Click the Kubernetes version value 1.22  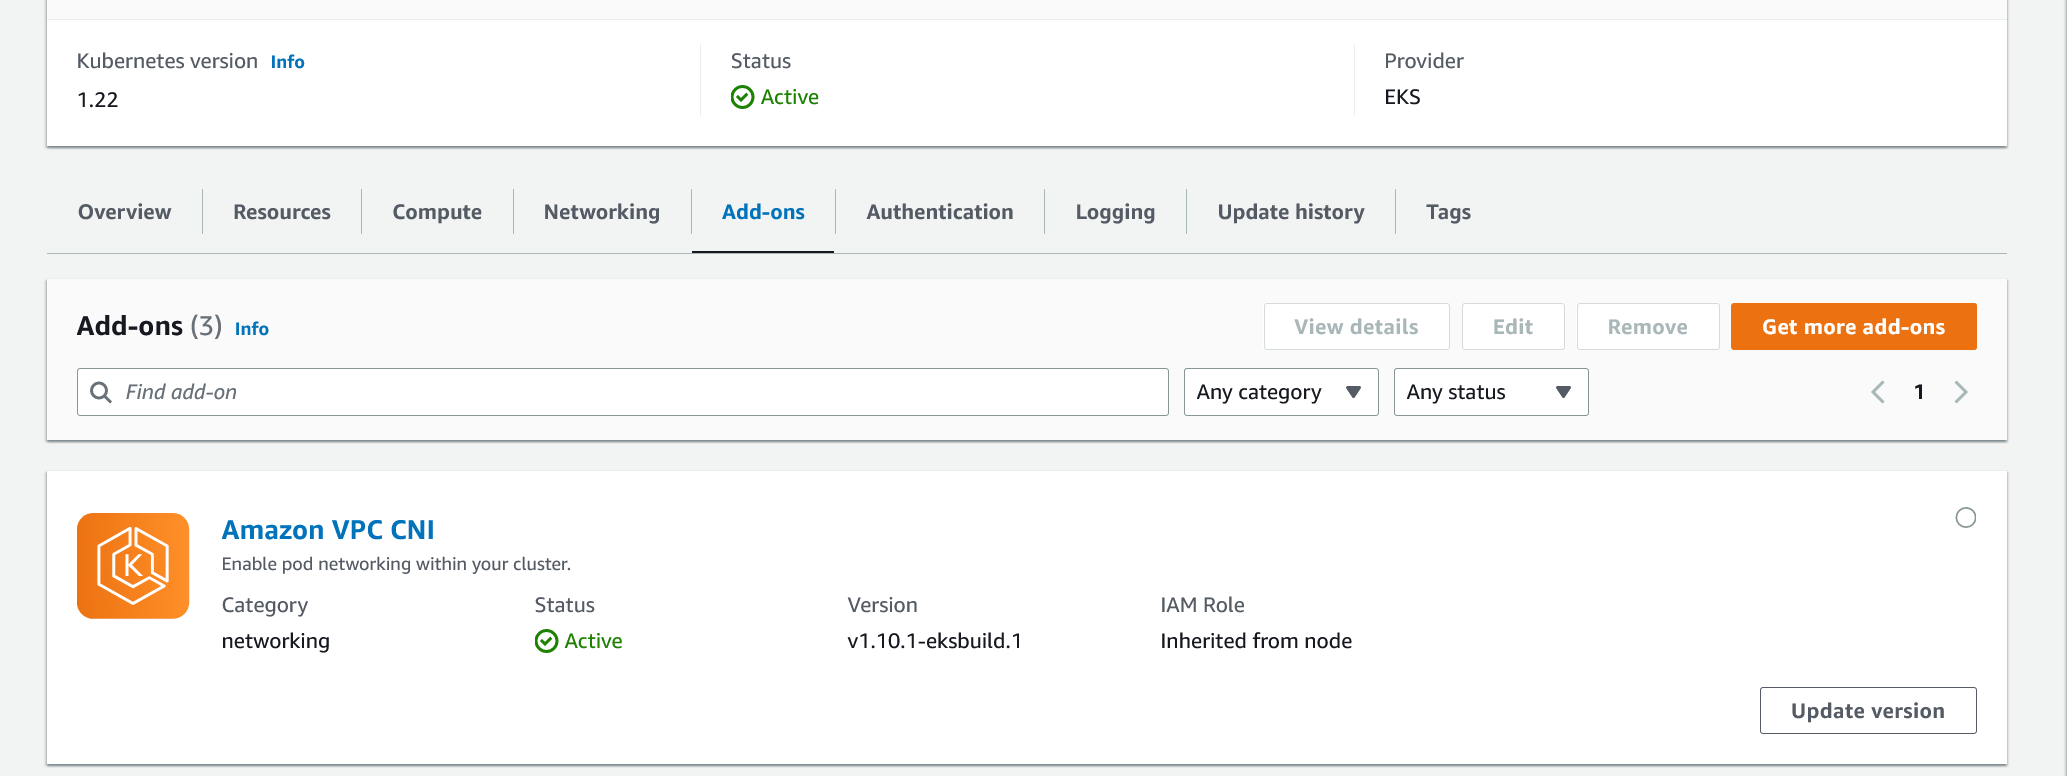pyautogui.click(x=98, y=100)
